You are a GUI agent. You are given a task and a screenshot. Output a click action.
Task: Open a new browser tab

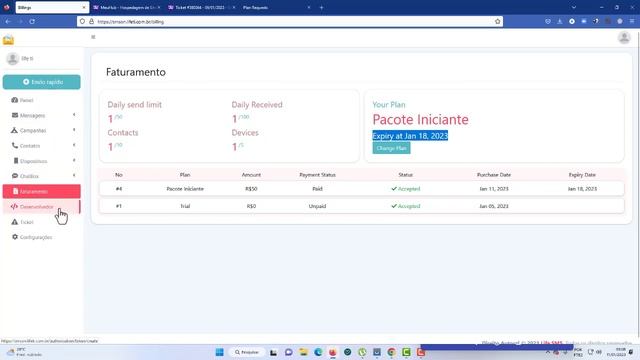(x=321, y=7)
